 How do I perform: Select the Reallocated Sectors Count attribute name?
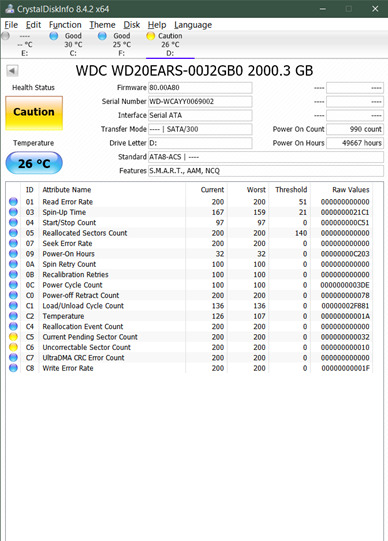(x=85, y=233)
